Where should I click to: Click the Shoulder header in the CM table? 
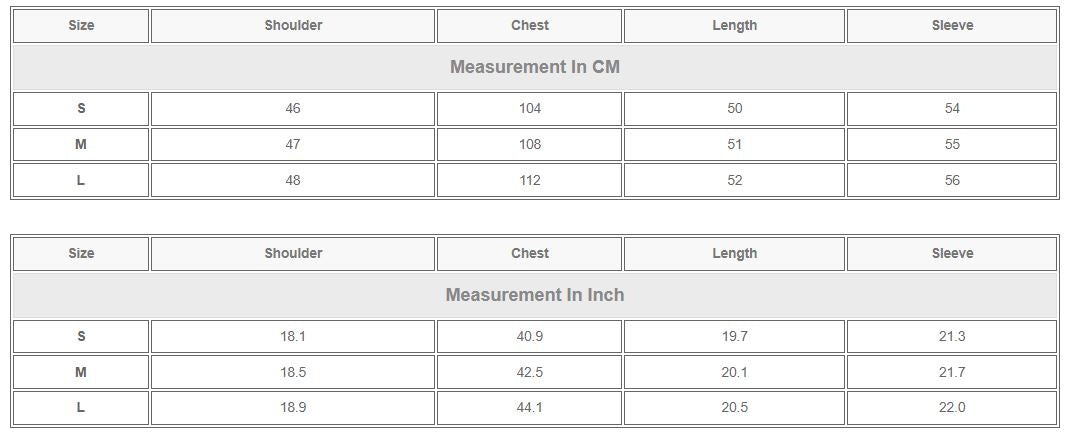tap(293, 26)
